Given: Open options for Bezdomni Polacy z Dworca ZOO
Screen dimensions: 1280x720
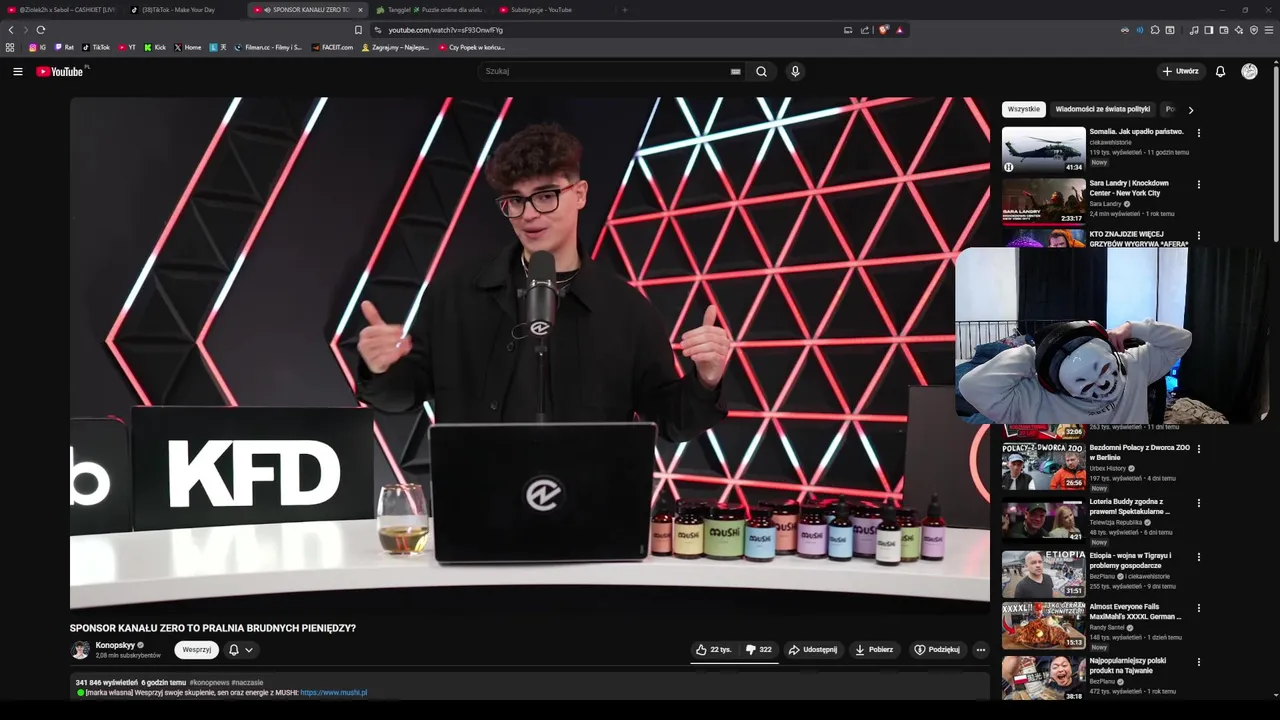Looking at the screenshot, I should coord(1199,449).
